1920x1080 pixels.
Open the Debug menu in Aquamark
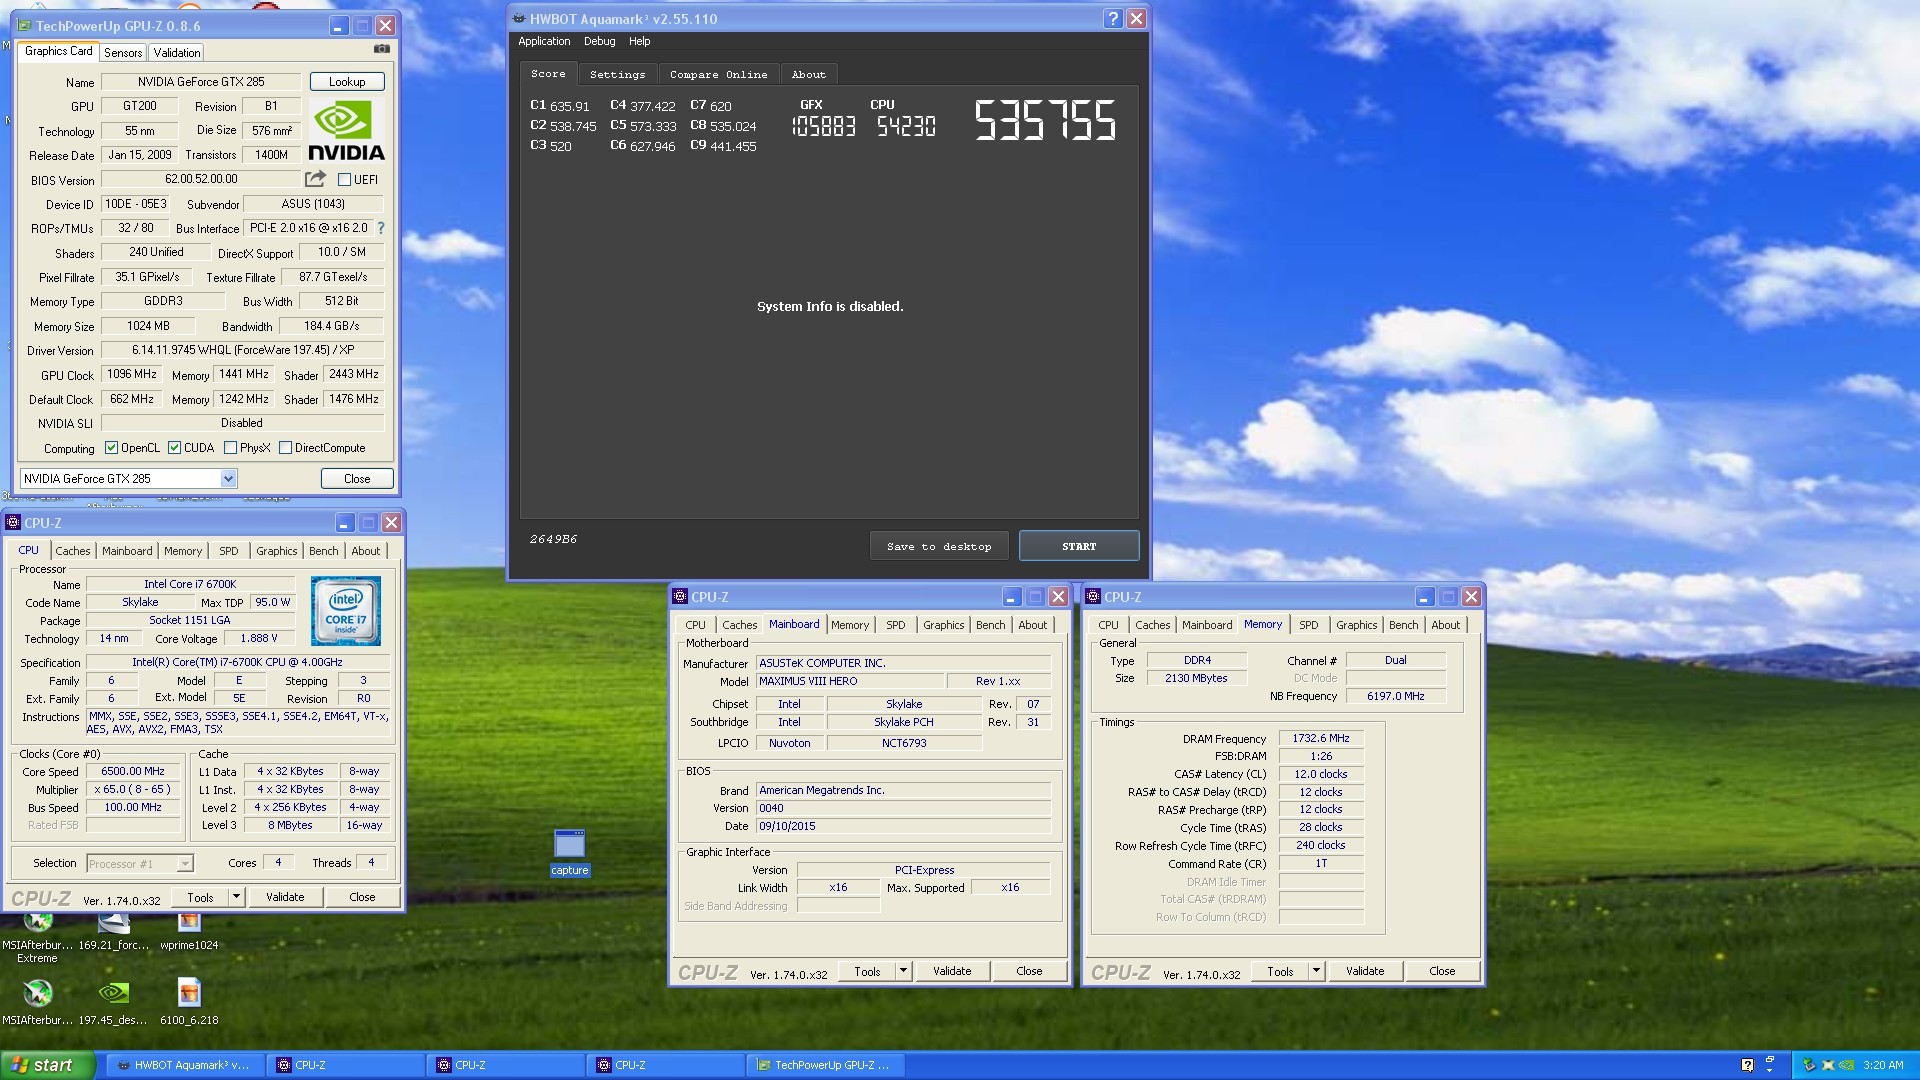(x=599, y=41)
